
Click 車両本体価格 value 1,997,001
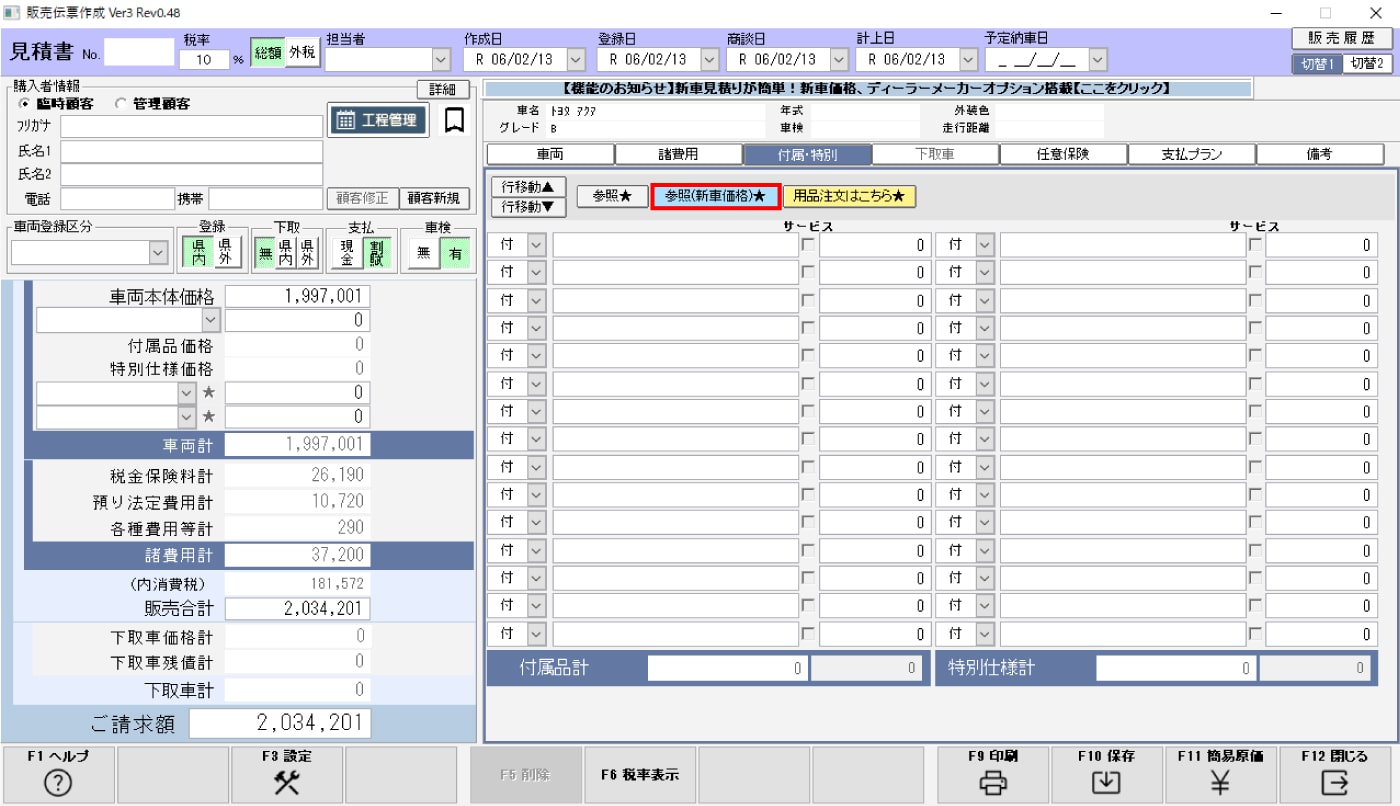(297, 296)
